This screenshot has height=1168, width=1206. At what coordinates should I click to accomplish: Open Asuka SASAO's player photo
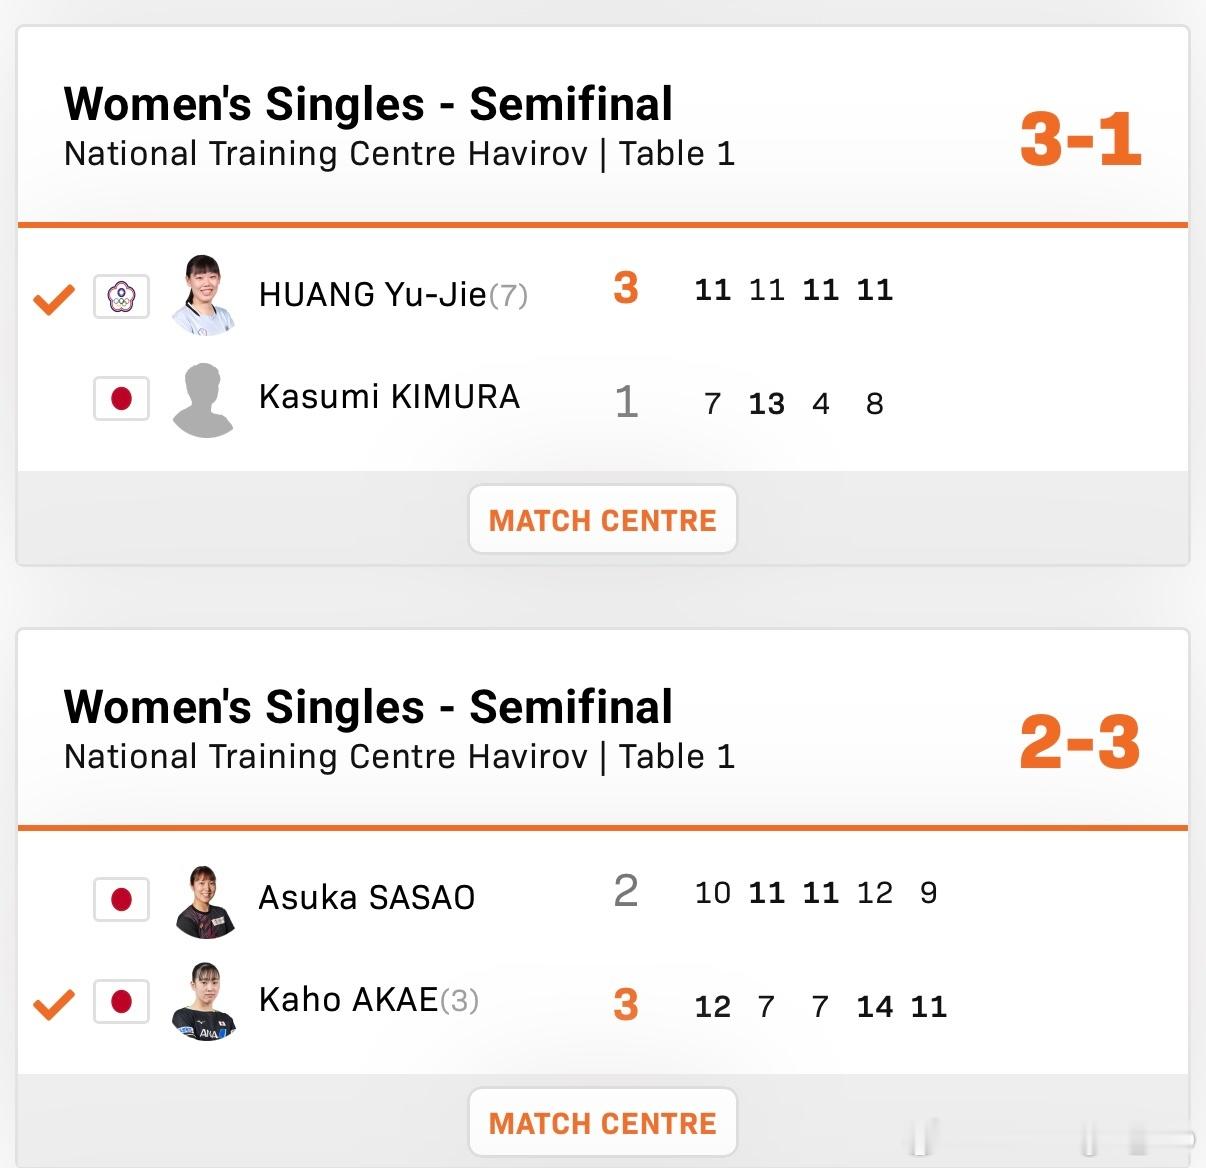point(204,902)
